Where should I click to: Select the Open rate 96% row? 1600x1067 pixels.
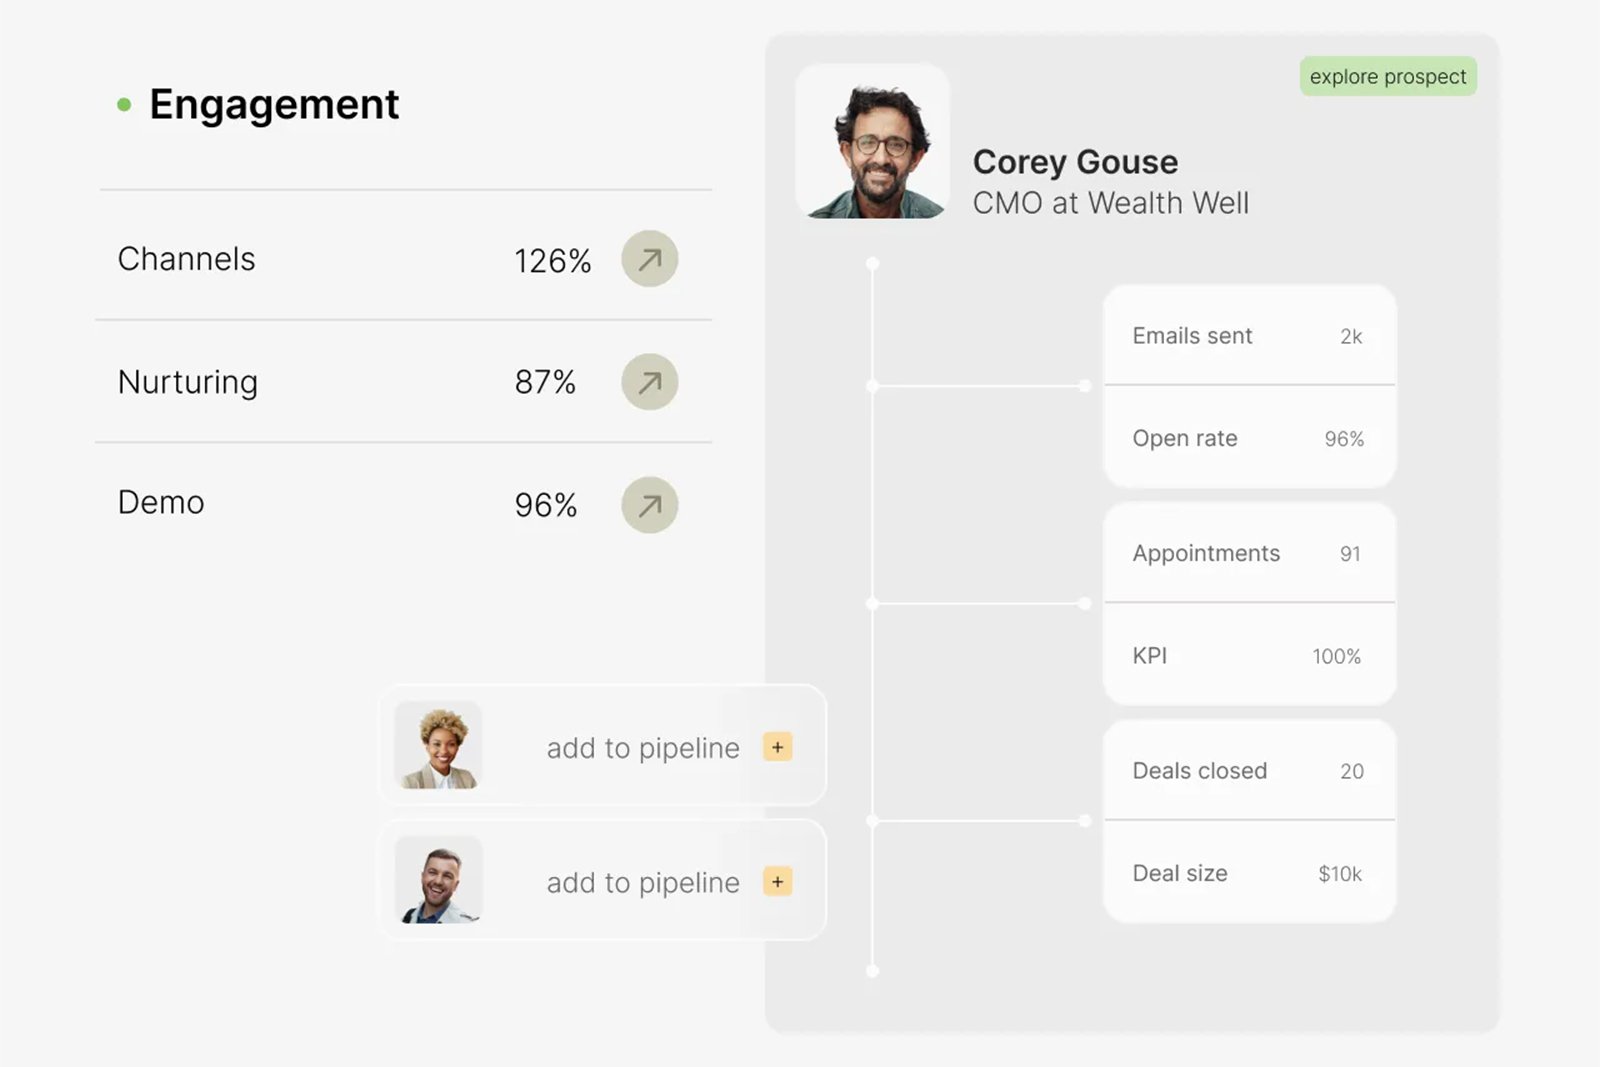coord(1249,438)
